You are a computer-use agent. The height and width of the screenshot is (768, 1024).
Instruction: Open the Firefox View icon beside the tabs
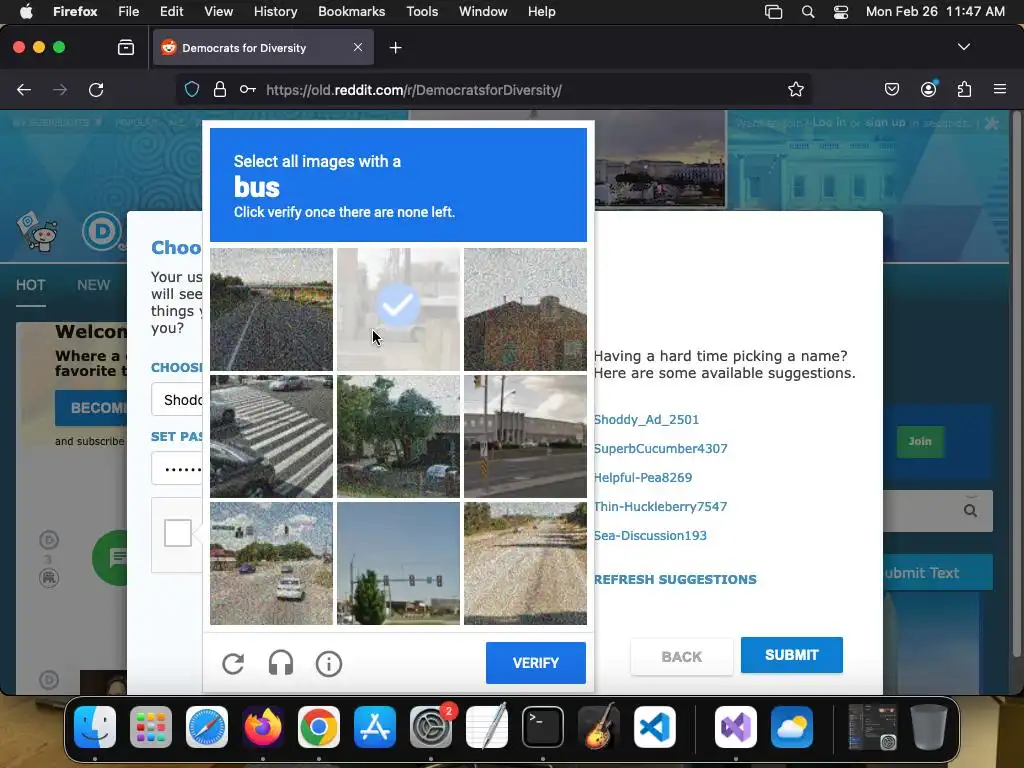[126, 47]
